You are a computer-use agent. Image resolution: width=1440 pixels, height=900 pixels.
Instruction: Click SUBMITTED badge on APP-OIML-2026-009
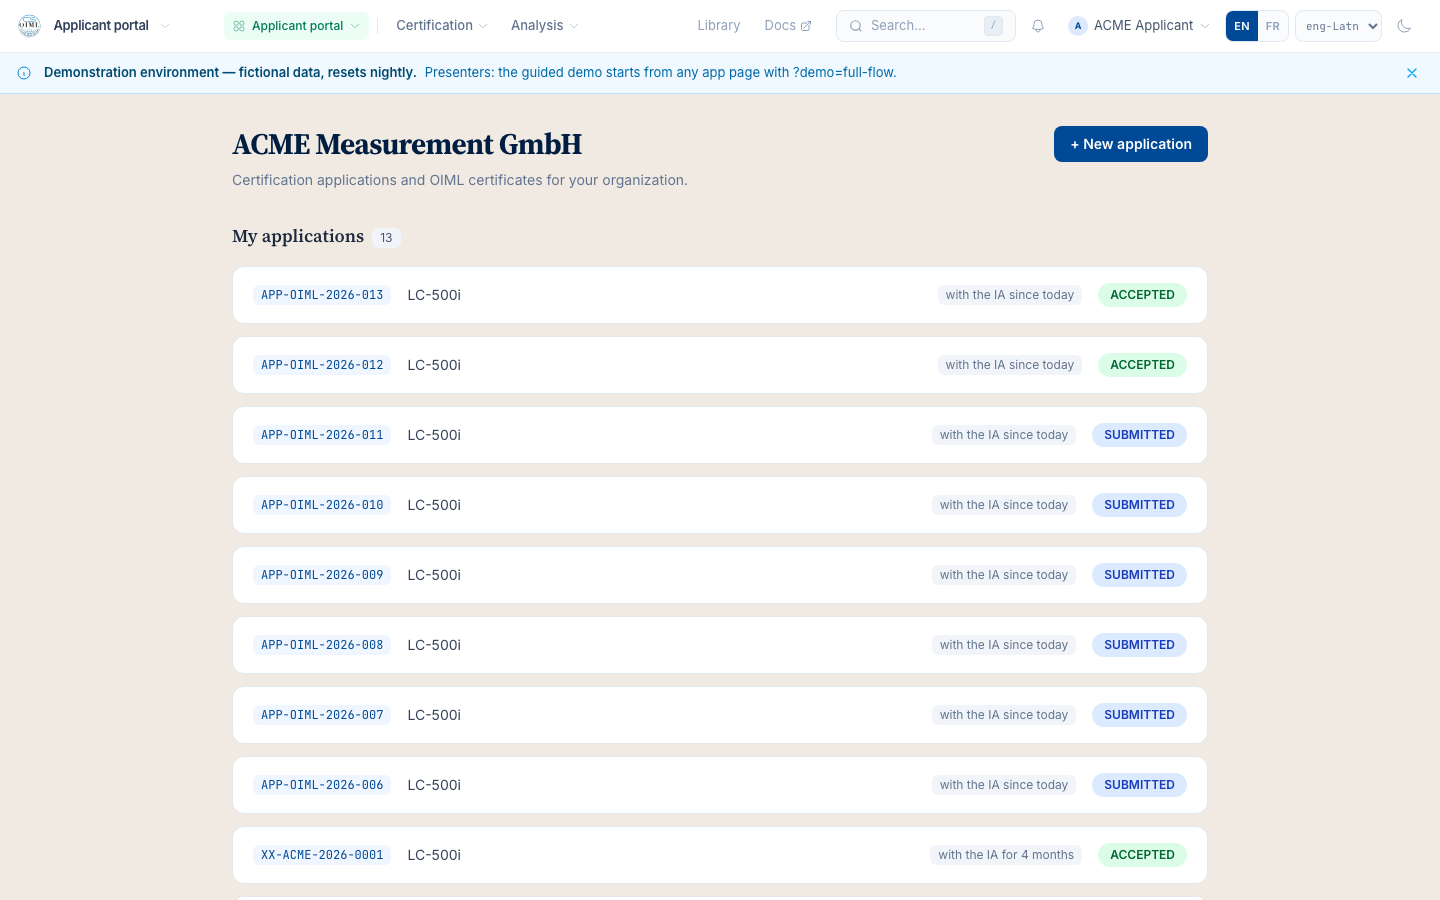coord(1139,575)
